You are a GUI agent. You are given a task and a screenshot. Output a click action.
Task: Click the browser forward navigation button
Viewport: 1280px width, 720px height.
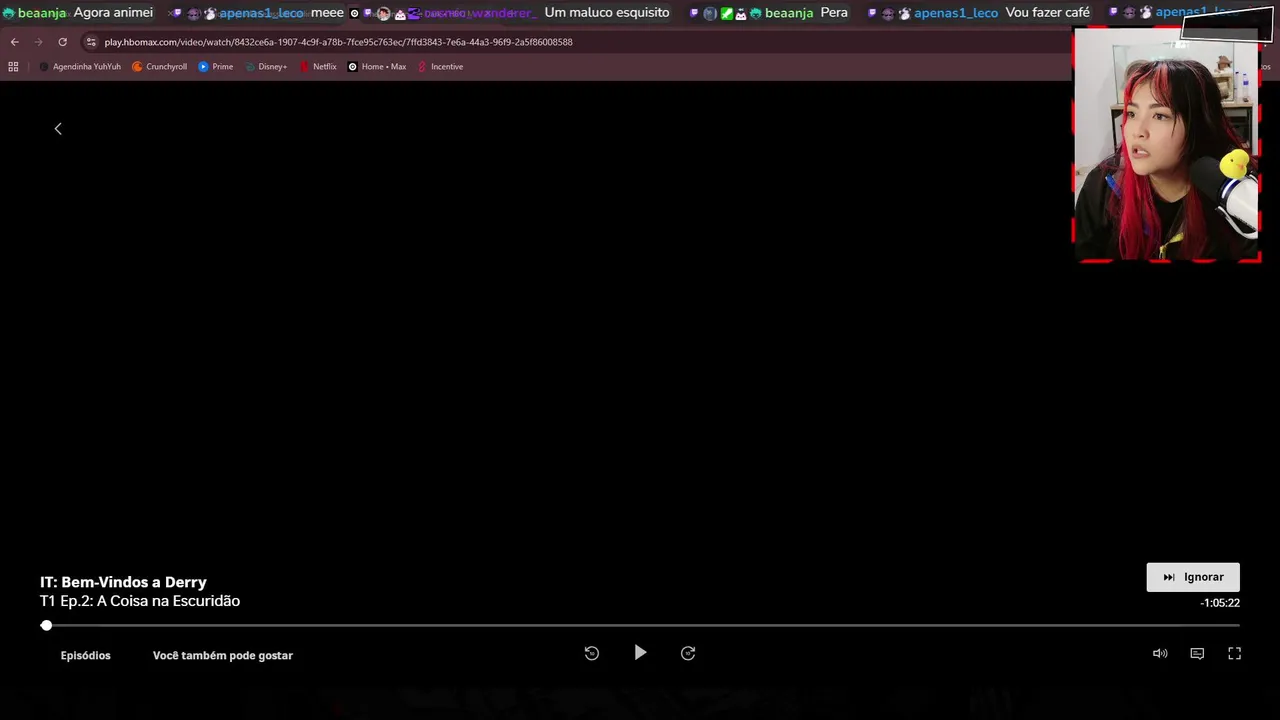(38, 42)
